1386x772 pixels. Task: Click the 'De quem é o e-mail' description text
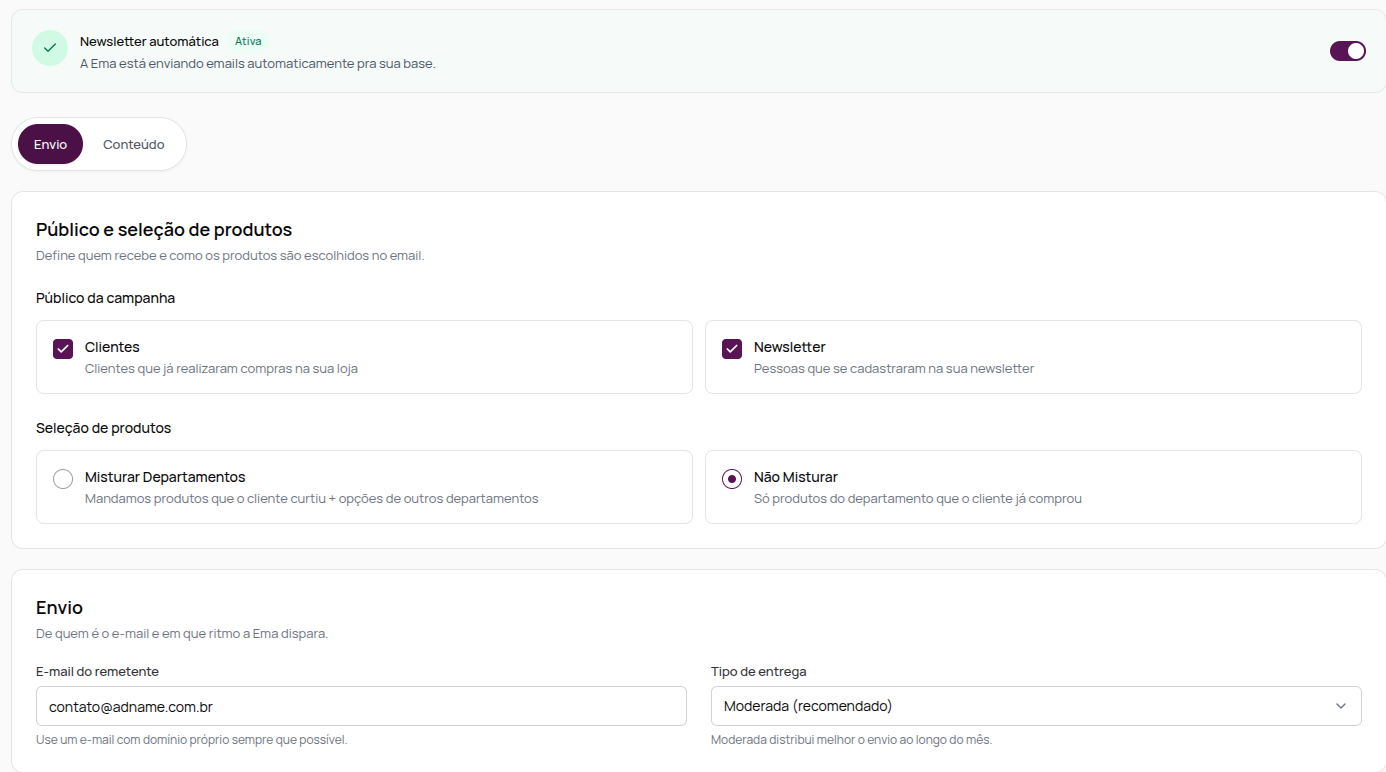[x=182, y=634]
